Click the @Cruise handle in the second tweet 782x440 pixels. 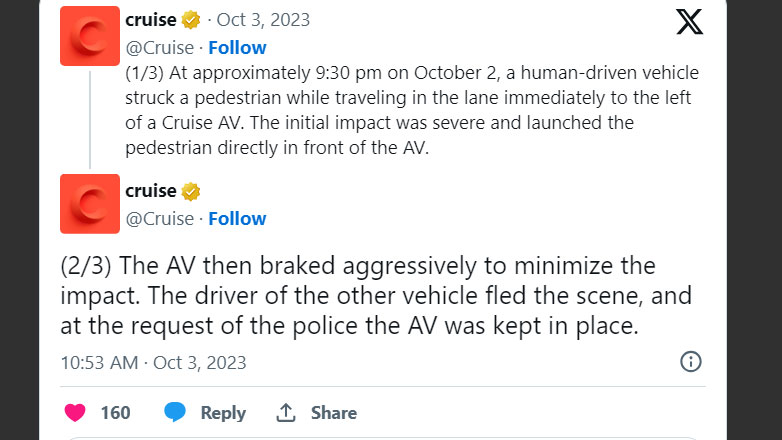[x=159, y=218]
